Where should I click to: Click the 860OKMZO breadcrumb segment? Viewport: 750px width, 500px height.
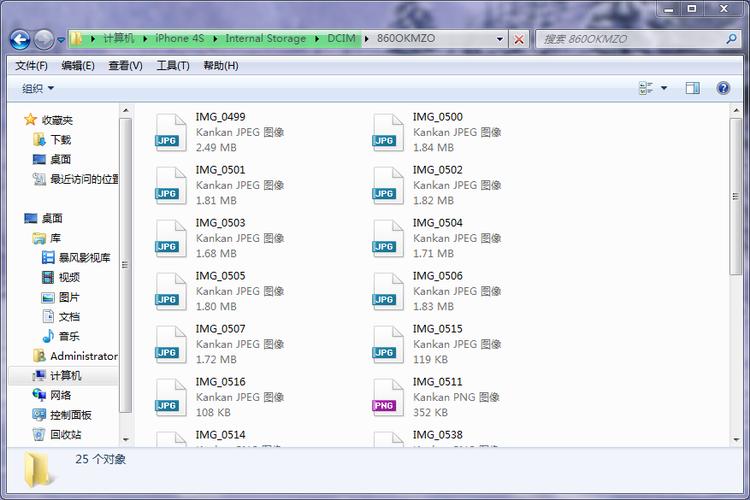pyautogui.click(x=406, y=38)
